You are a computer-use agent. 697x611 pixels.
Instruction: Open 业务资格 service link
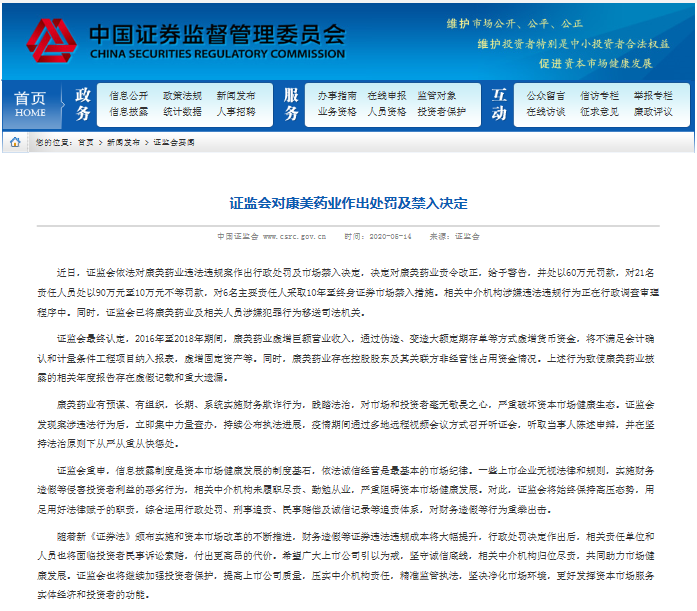(x=337, y=112)
